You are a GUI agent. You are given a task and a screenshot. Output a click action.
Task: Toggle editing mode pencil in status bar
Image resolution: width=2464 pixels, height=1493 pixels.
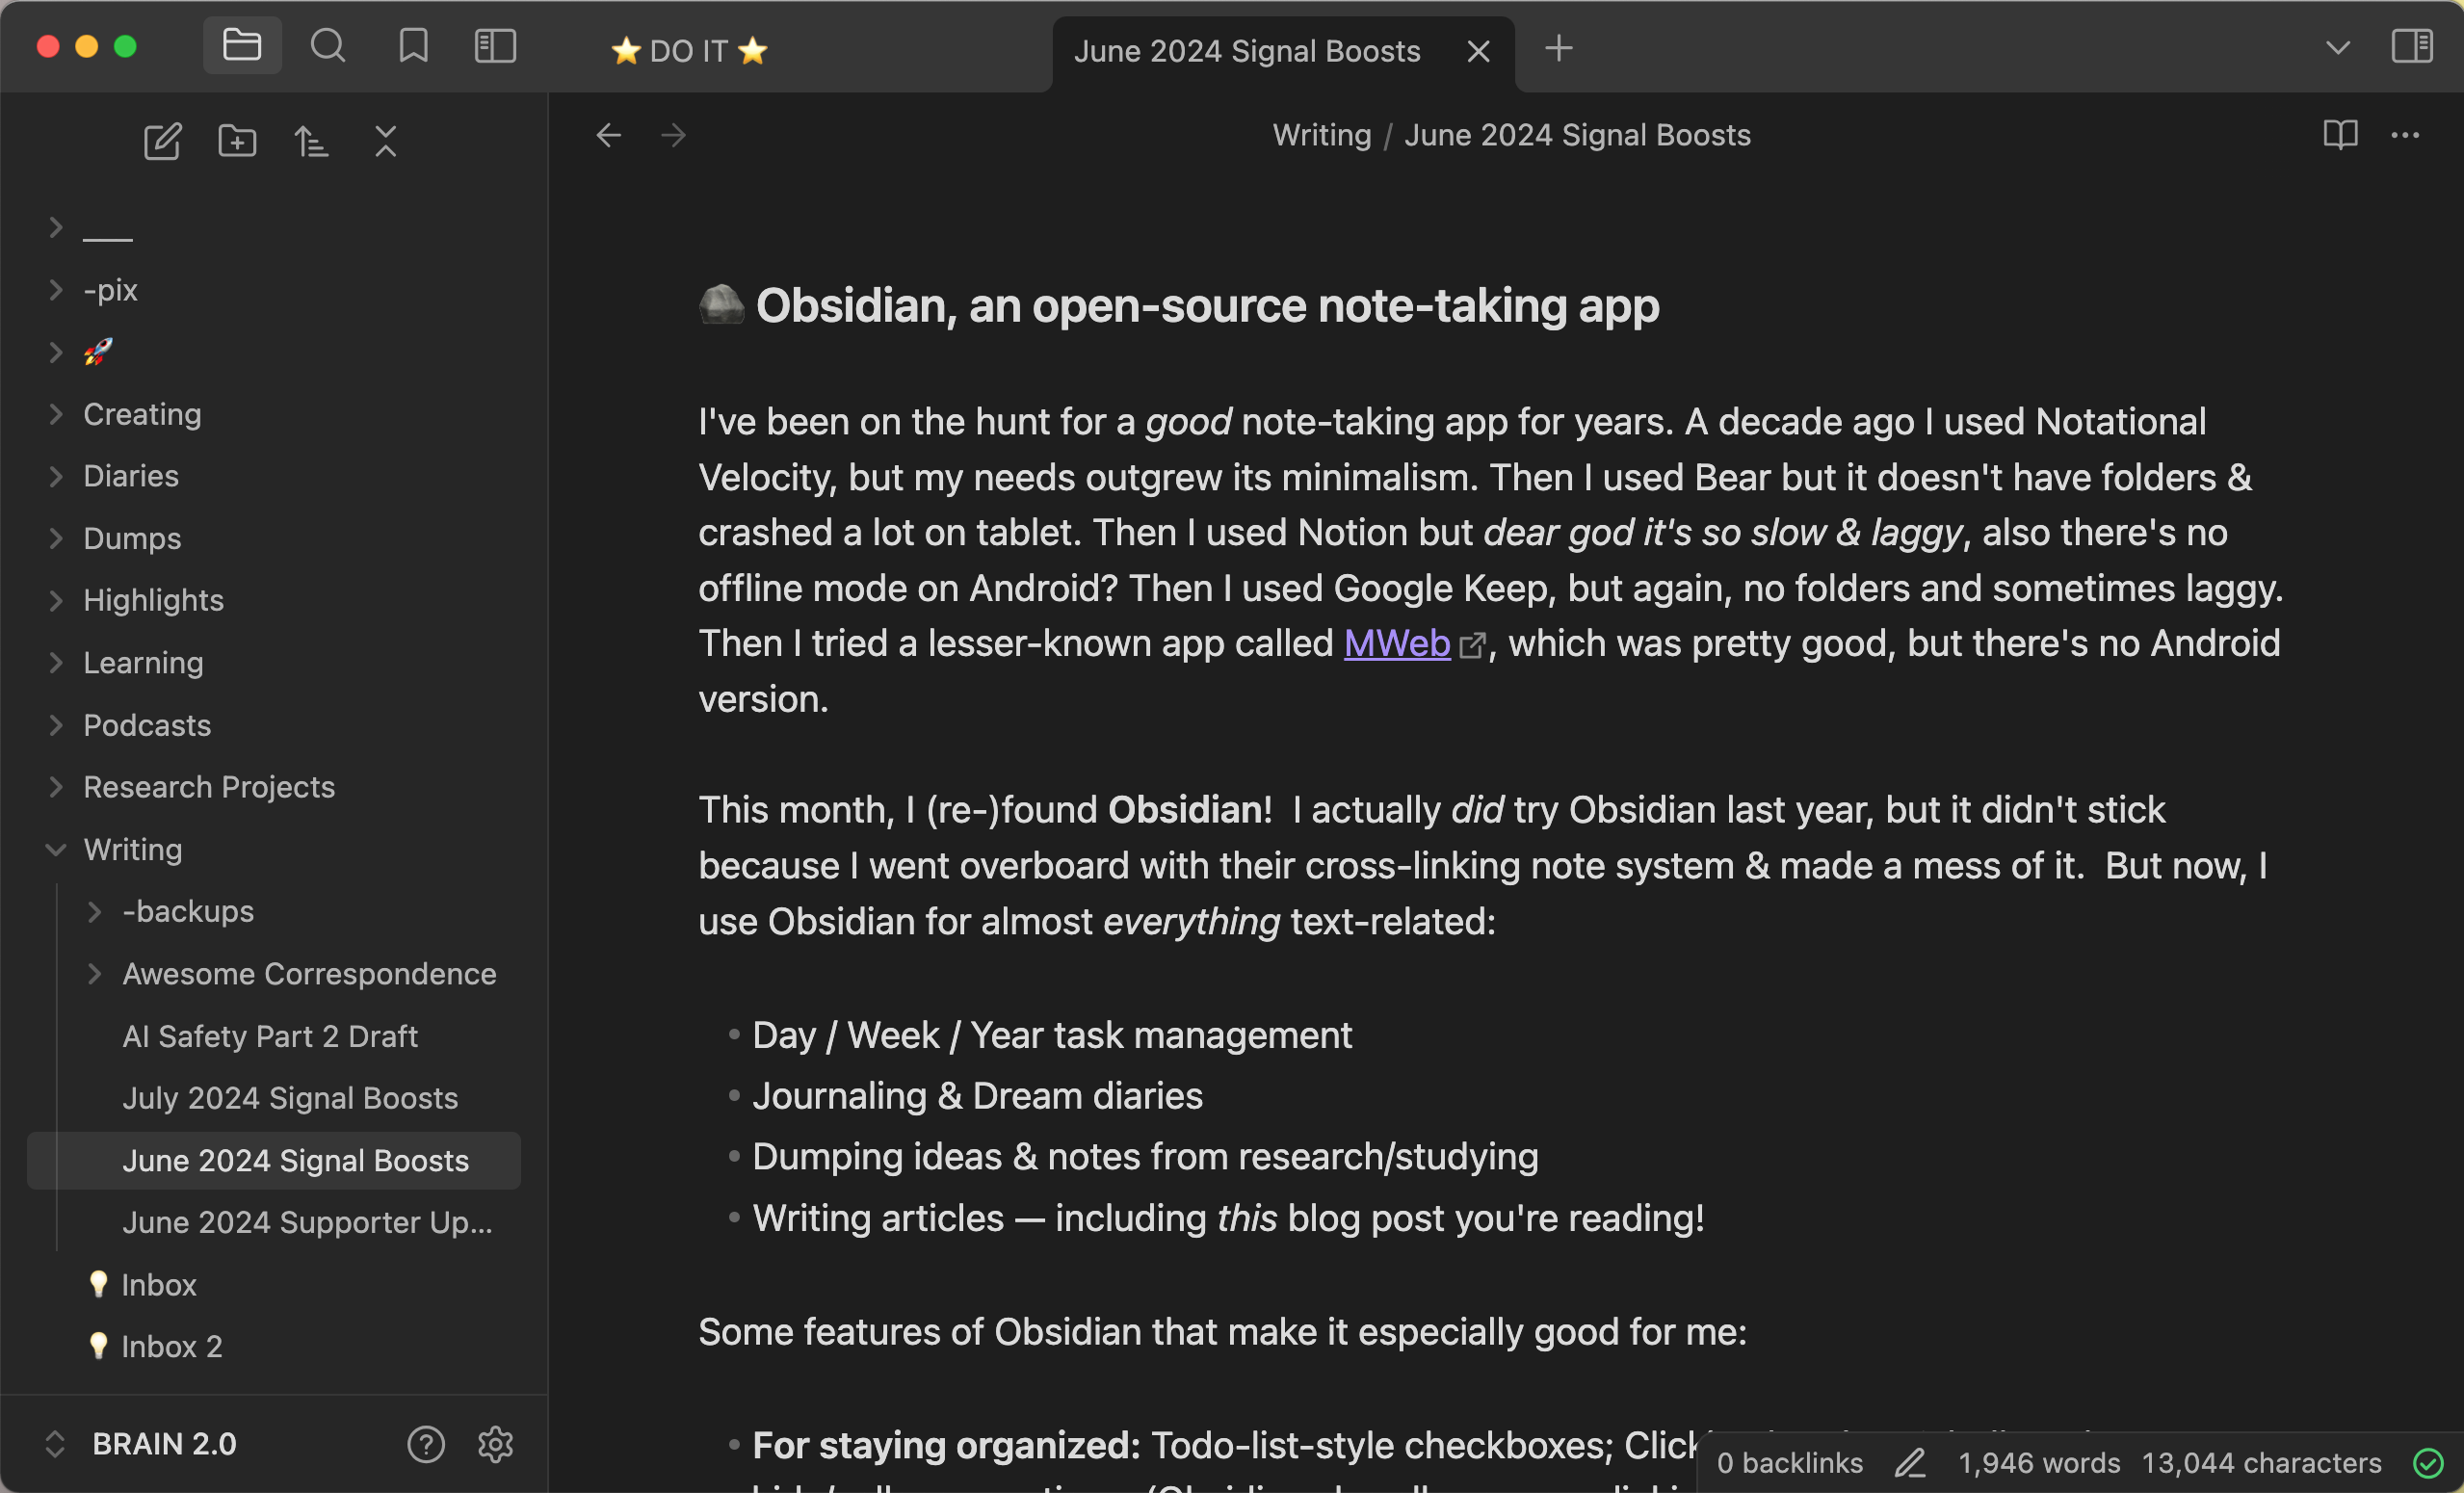tap(1910, 1463)
